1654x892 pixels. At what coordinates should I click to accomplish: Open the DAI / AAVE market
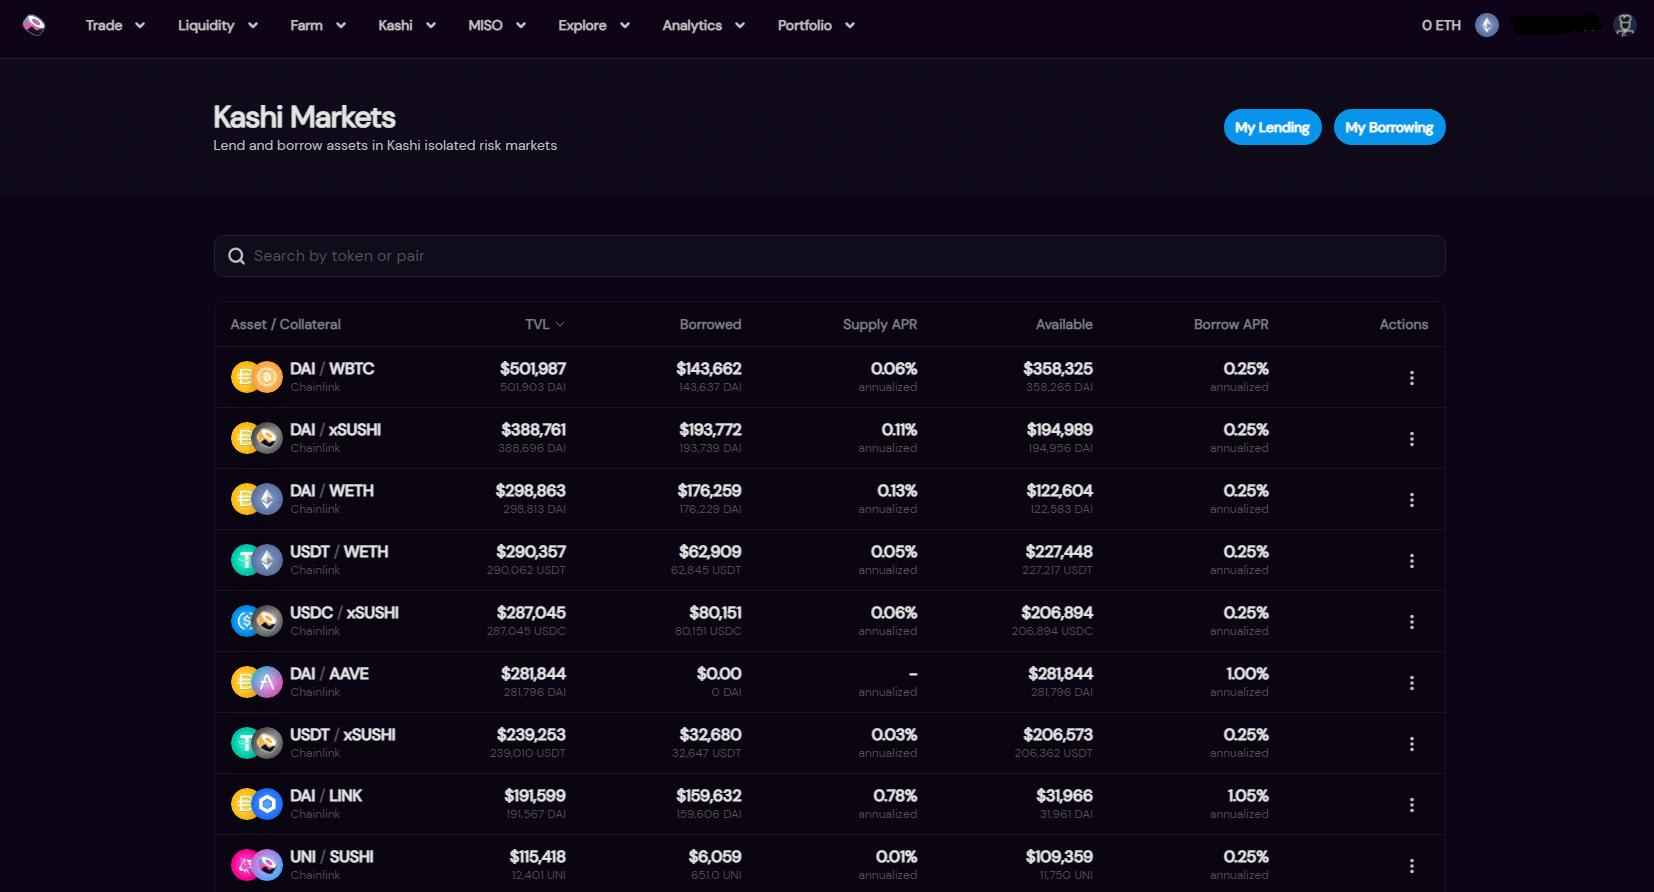[830, 682]
